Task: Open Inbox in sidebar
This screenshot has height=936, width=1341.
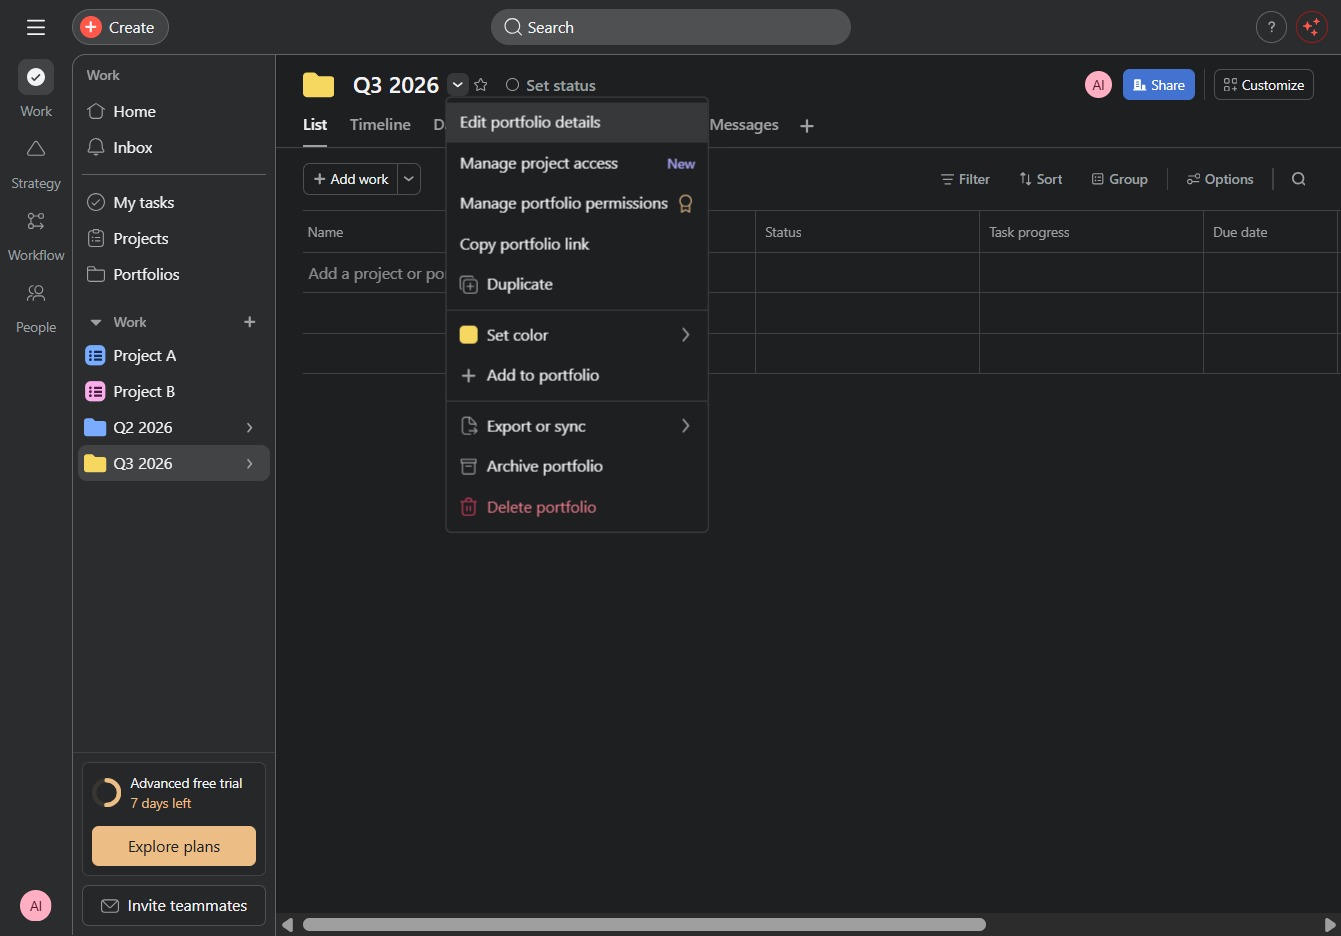Action: tap(174, 147)
